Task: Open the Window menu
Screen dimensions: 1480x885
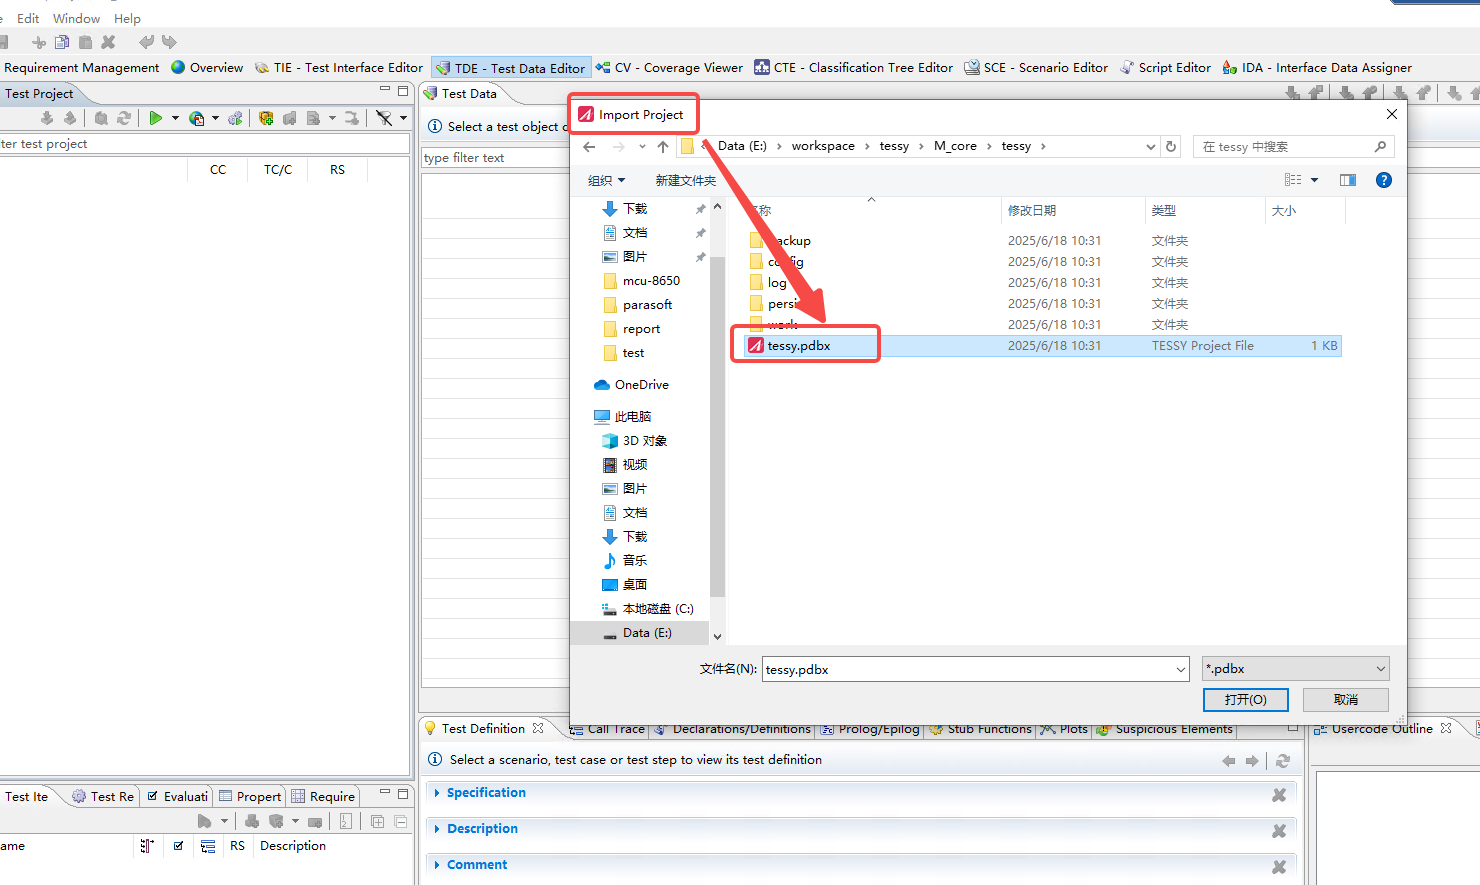Action: pos(76,18)
